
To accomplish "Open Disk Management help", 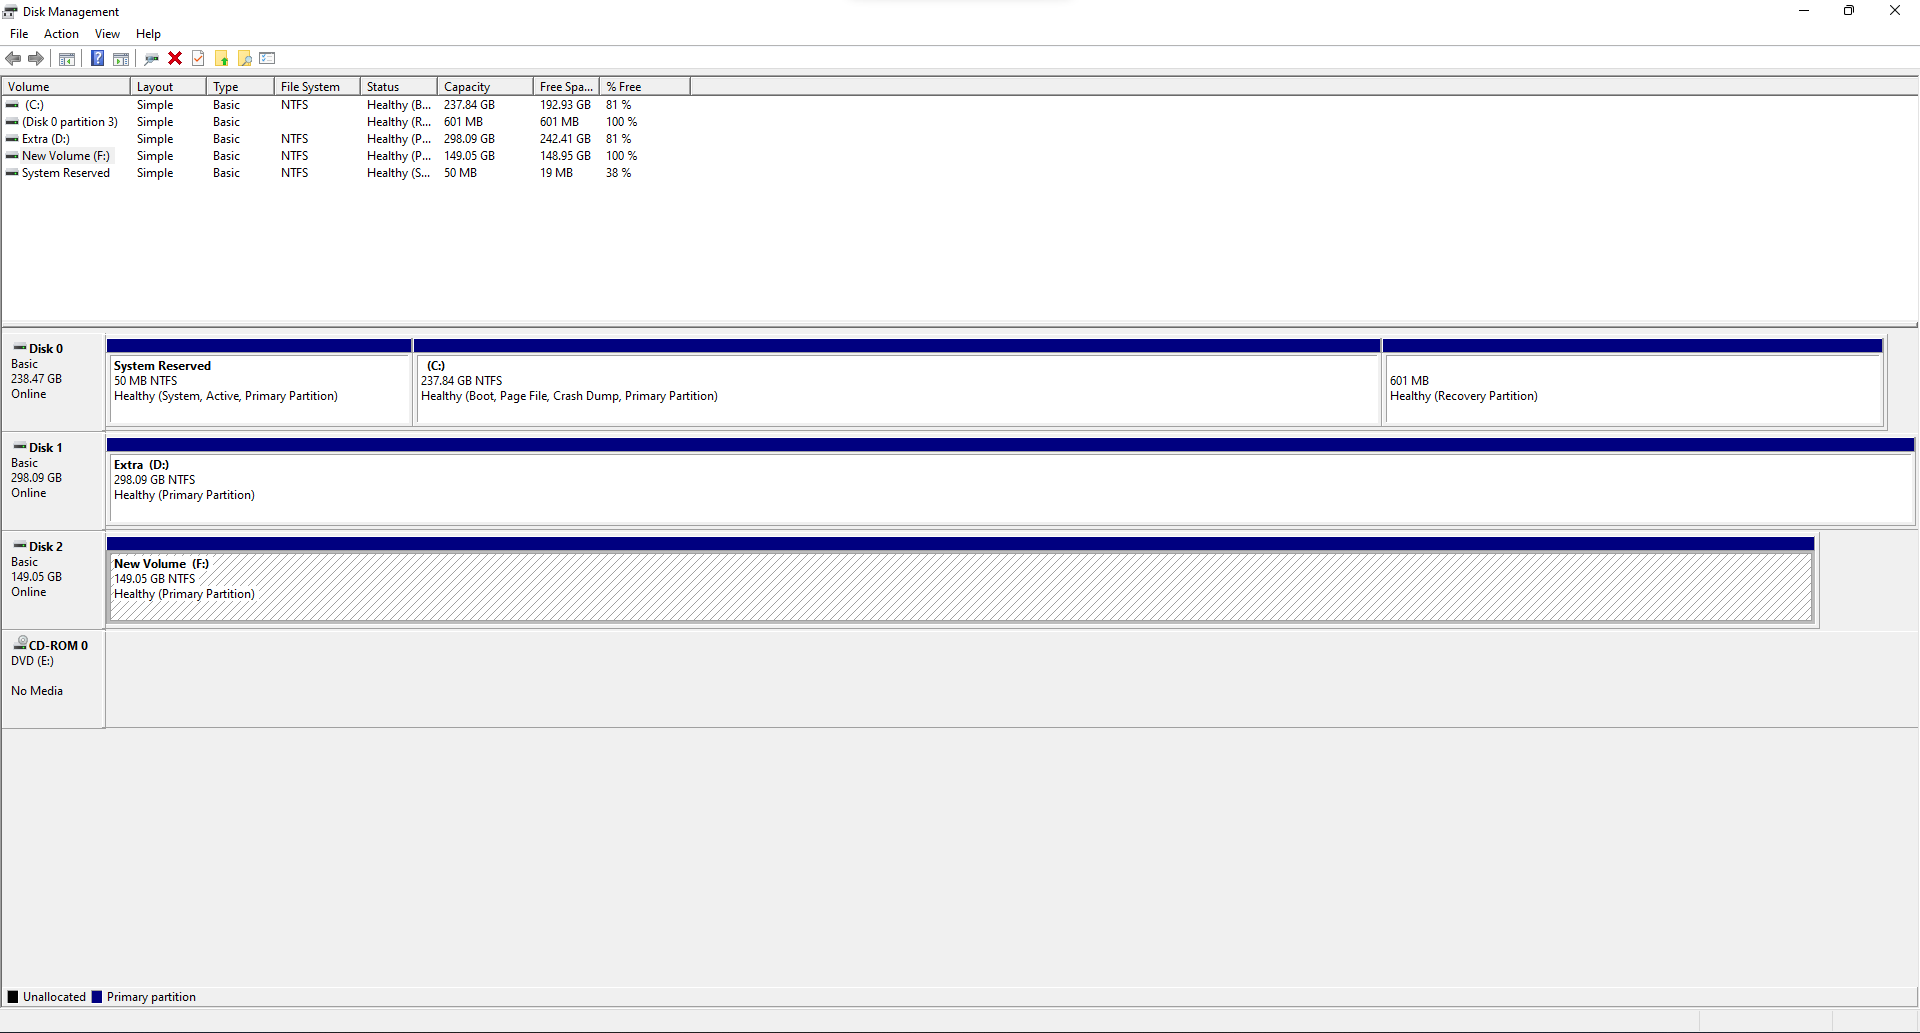I will click(x=97, y=58).
